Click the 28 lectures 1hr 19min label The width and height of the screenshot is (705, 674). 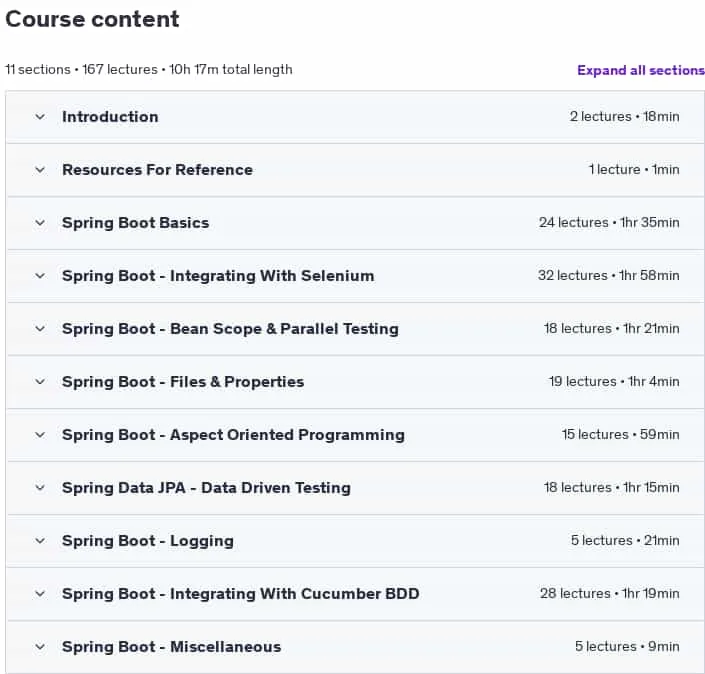(610, 594)
